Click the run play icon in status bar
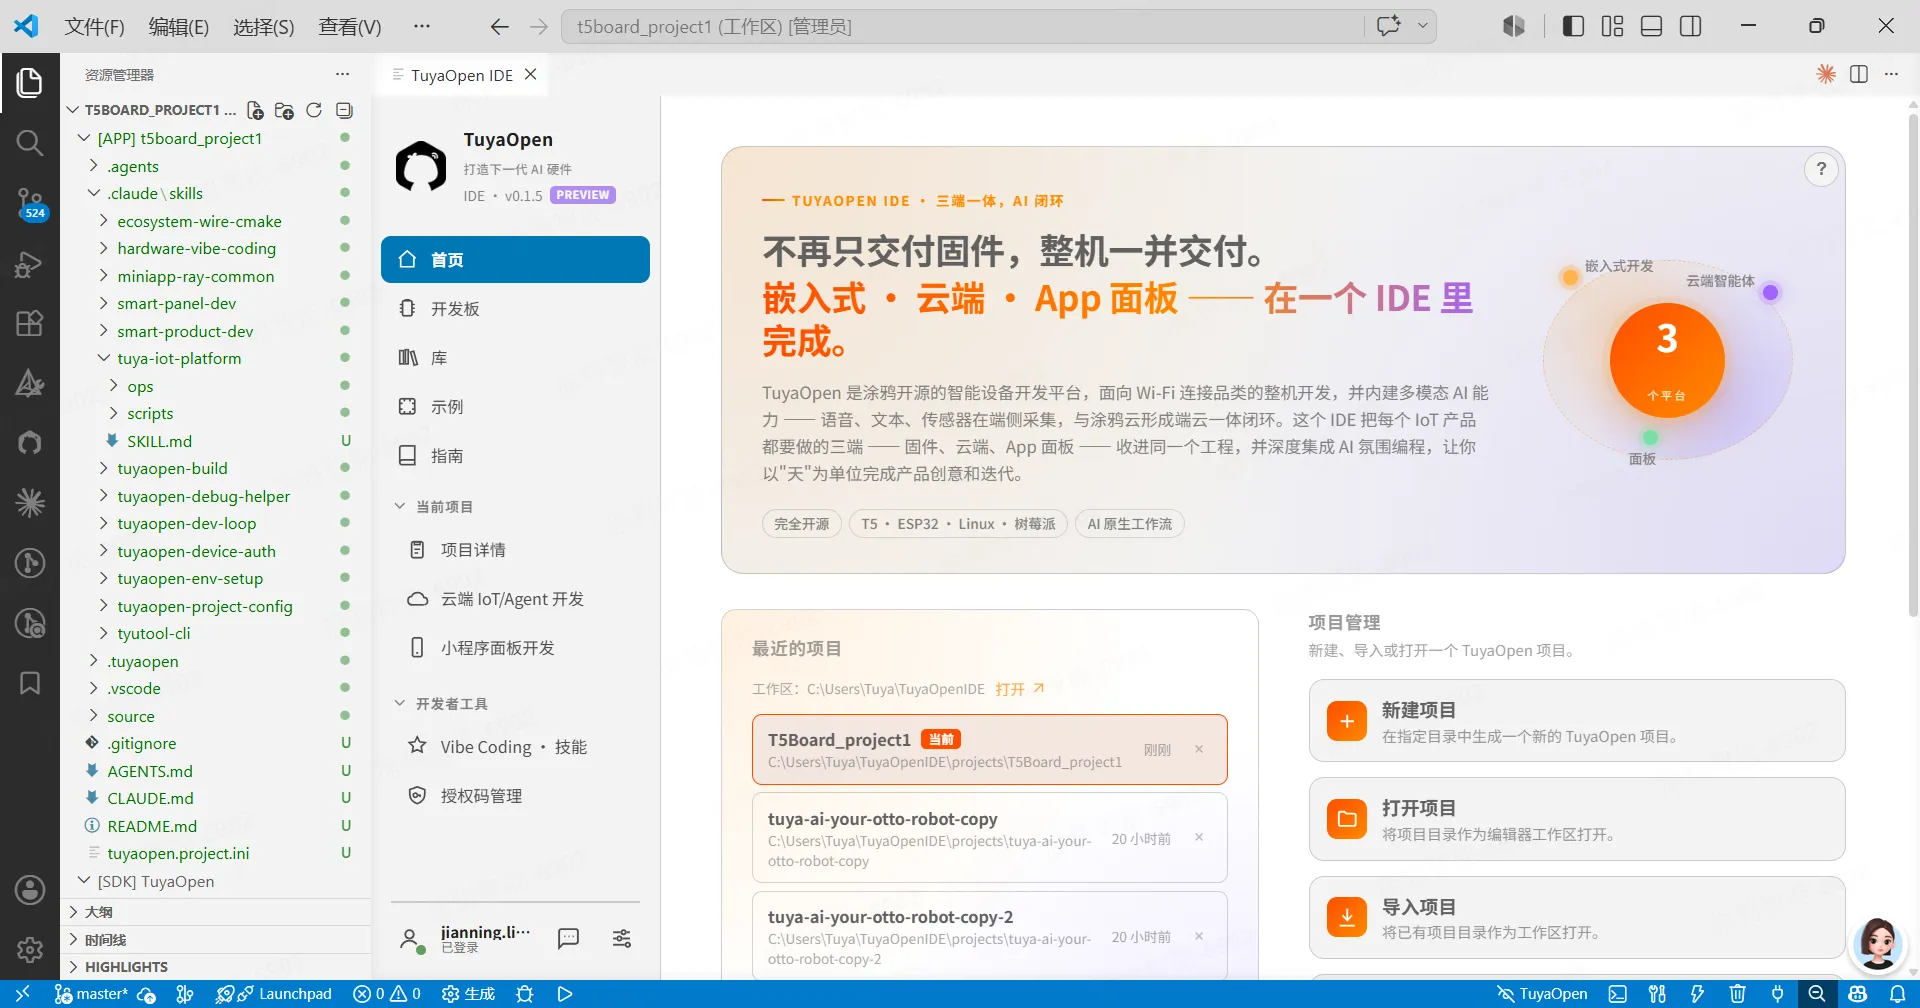Viewport: 1920px width, 1008px height. pyautogui.click(x=565, y=994)
